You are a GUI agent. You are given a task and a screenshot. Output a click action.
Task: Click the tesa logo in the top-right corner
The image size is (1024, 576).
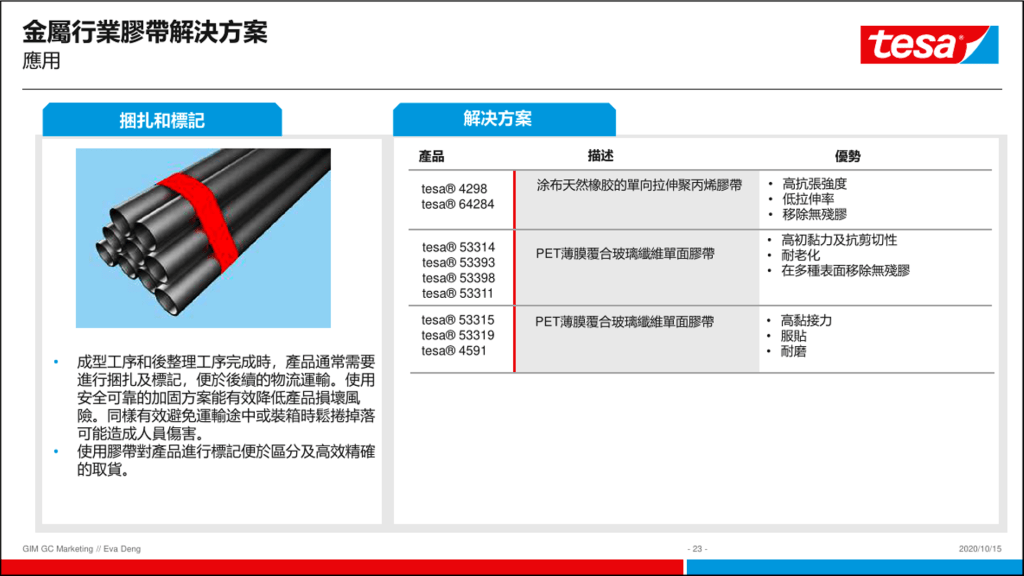point(928,45)
